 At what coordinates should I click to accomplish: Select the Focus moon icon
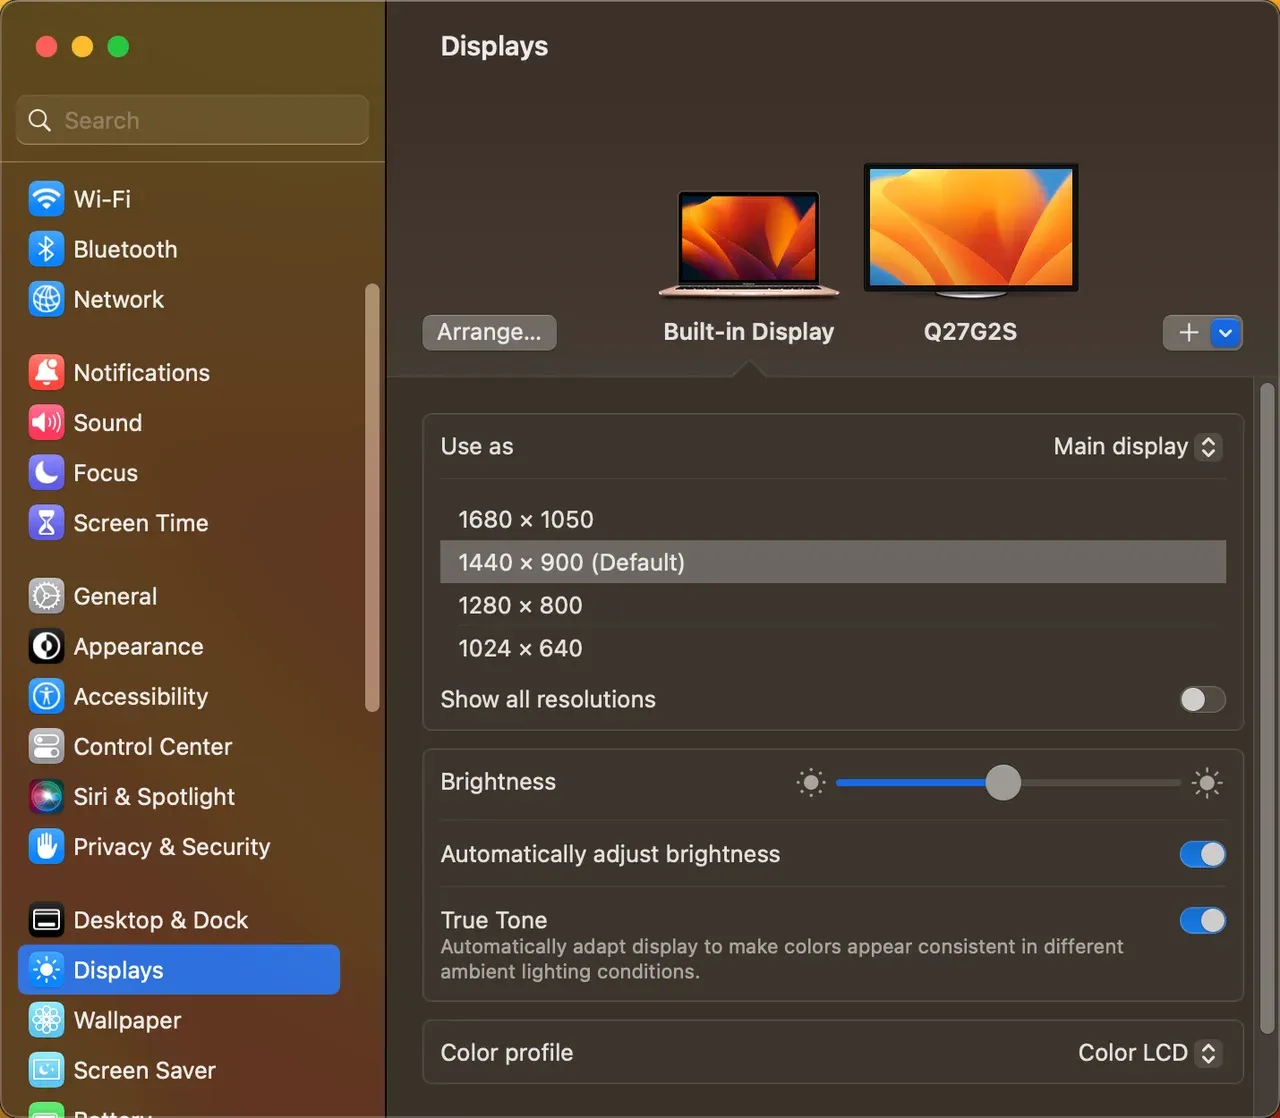click(46, 472)
